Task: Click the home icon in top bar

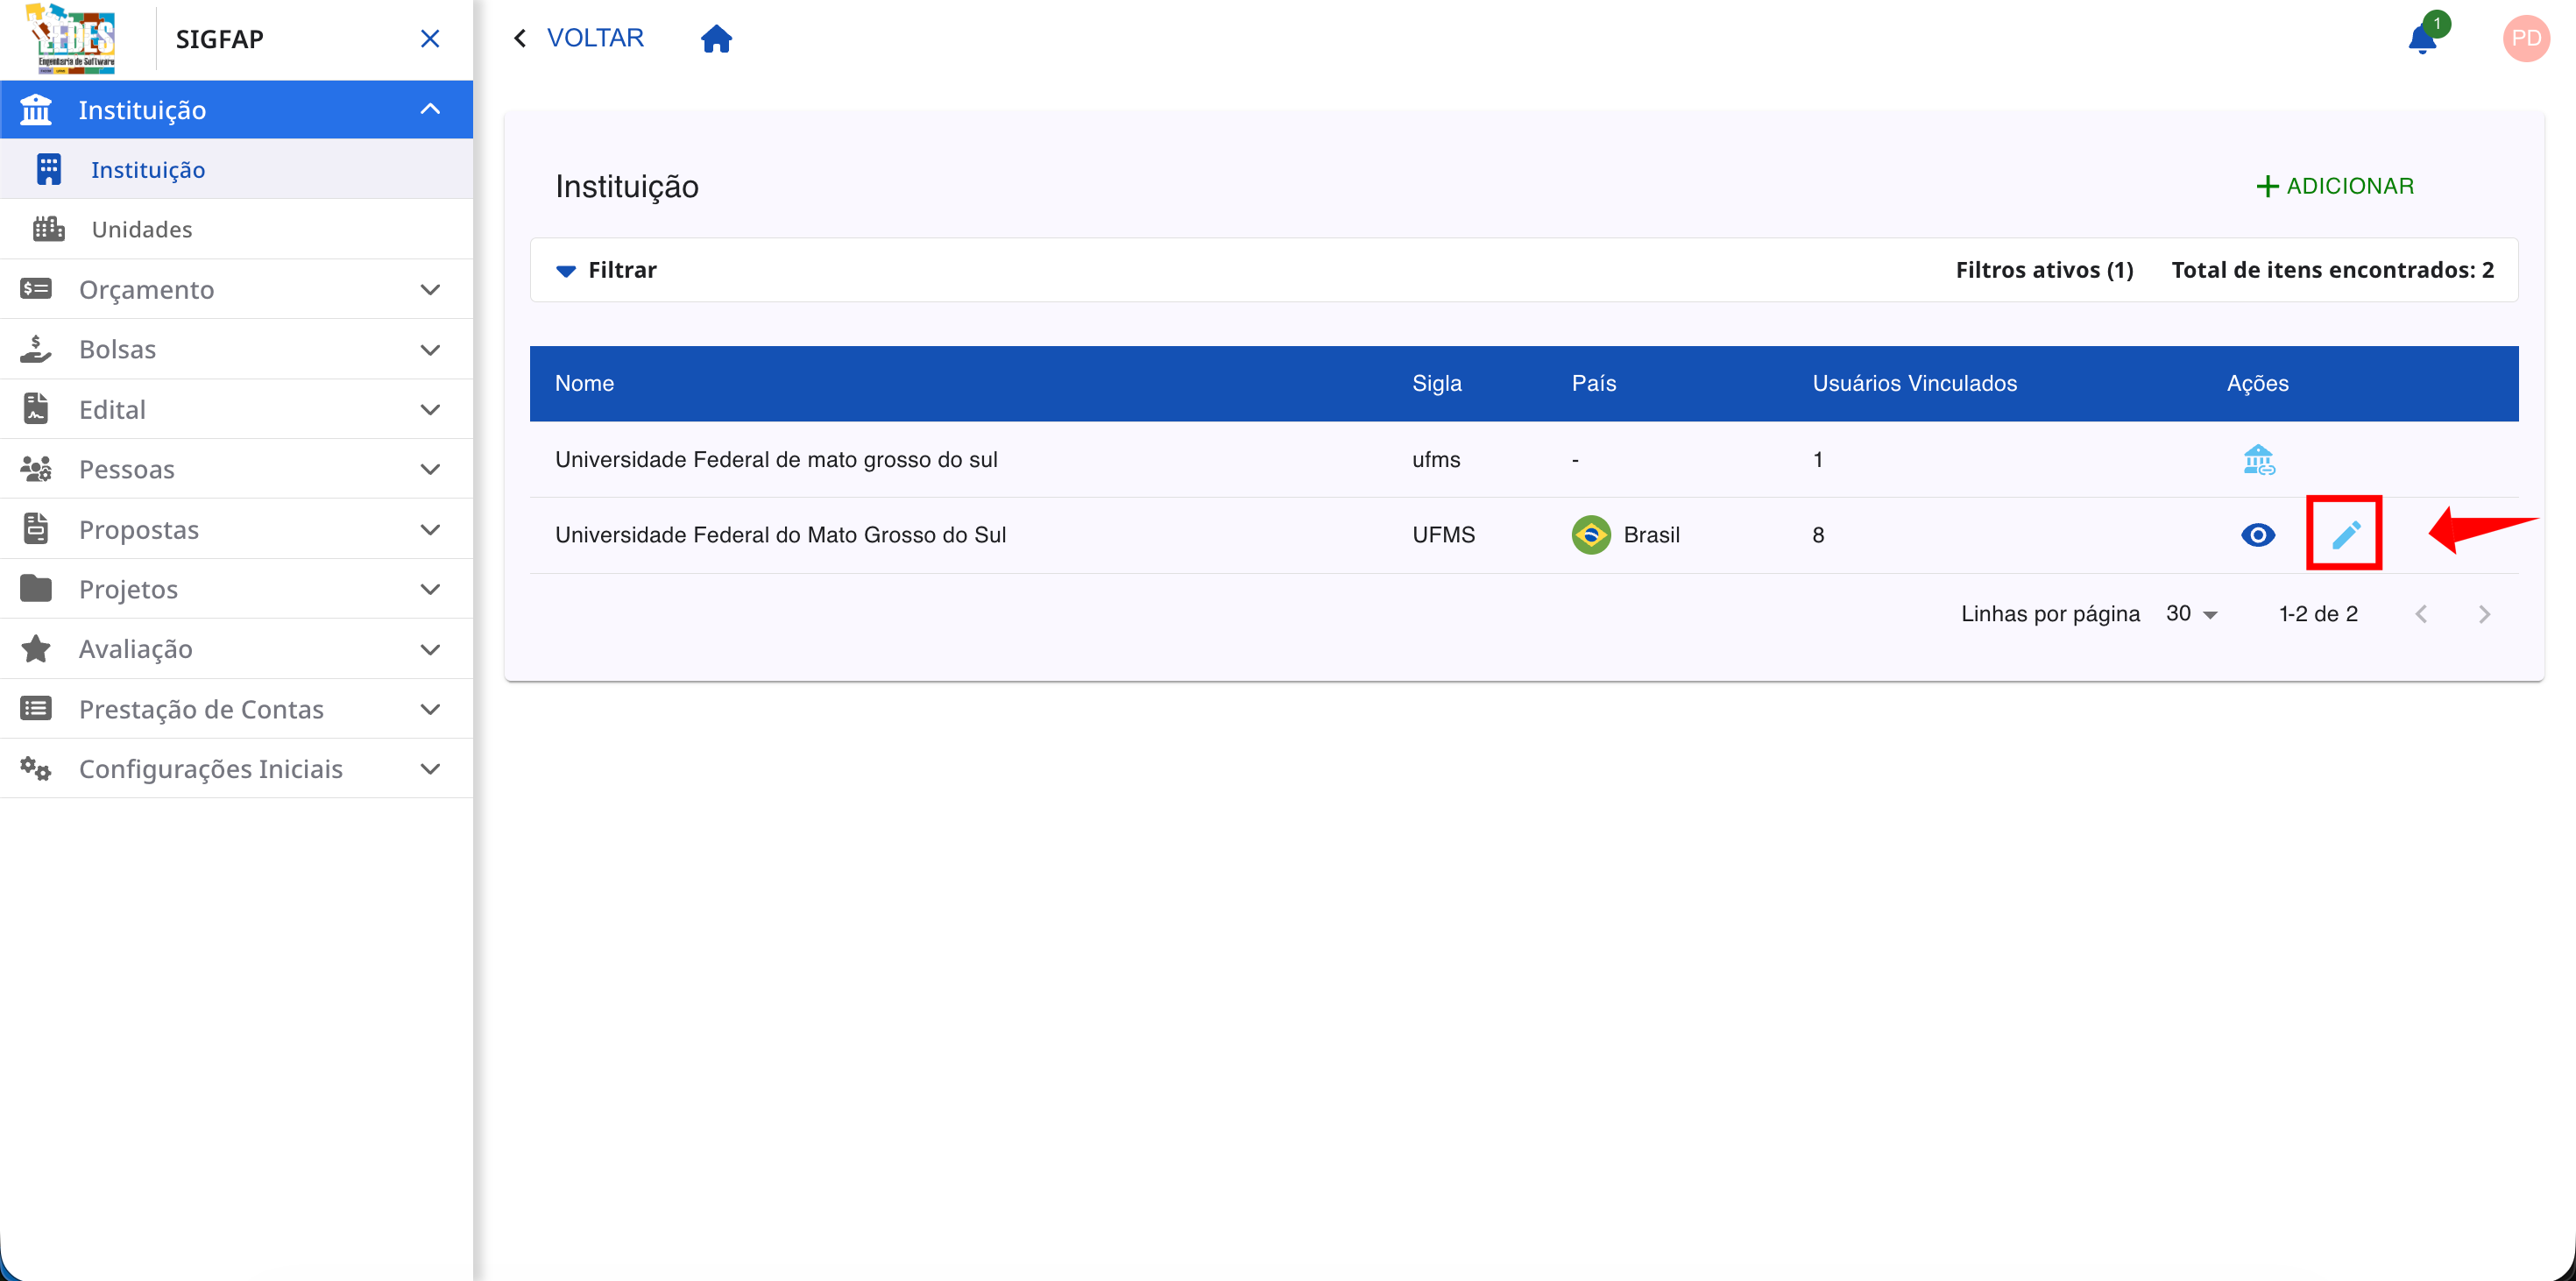Action: [716, 39]
